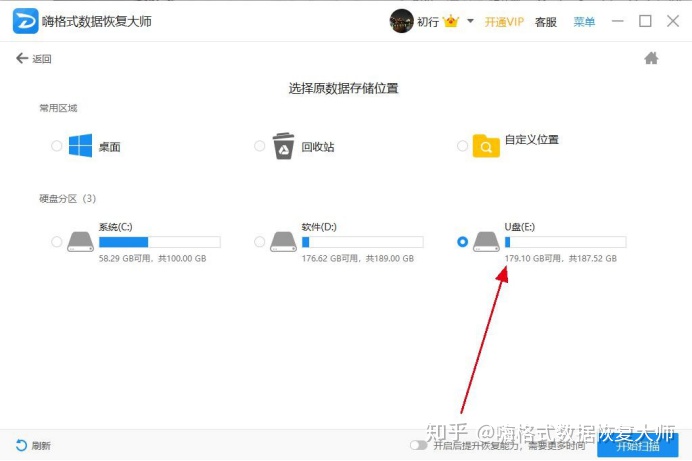
Task: Open the account dropdown arrow
Action: [470, 21]
